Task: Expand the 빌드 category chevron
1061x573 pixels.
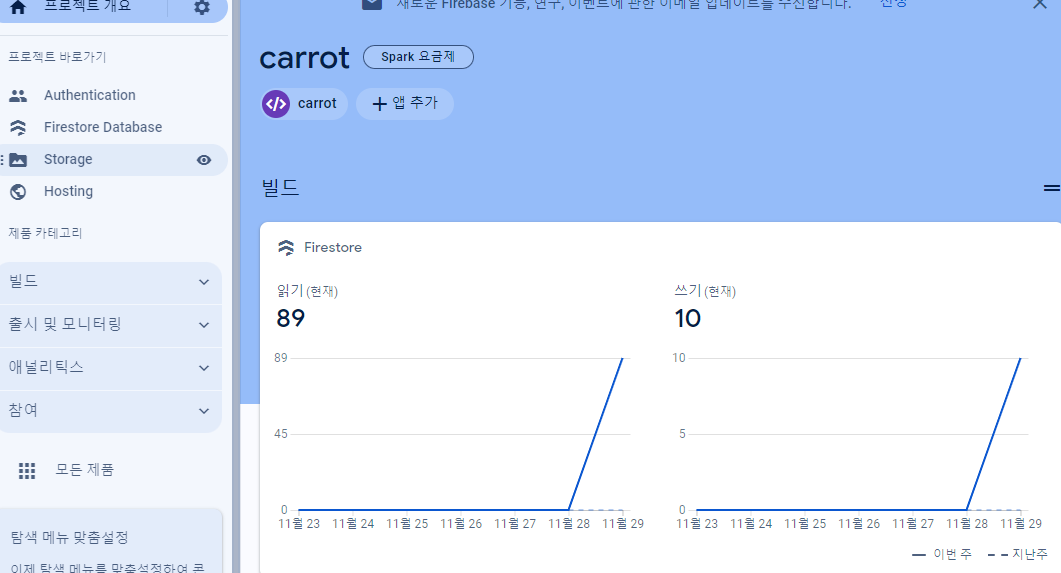Action: [x=204, y=282]
